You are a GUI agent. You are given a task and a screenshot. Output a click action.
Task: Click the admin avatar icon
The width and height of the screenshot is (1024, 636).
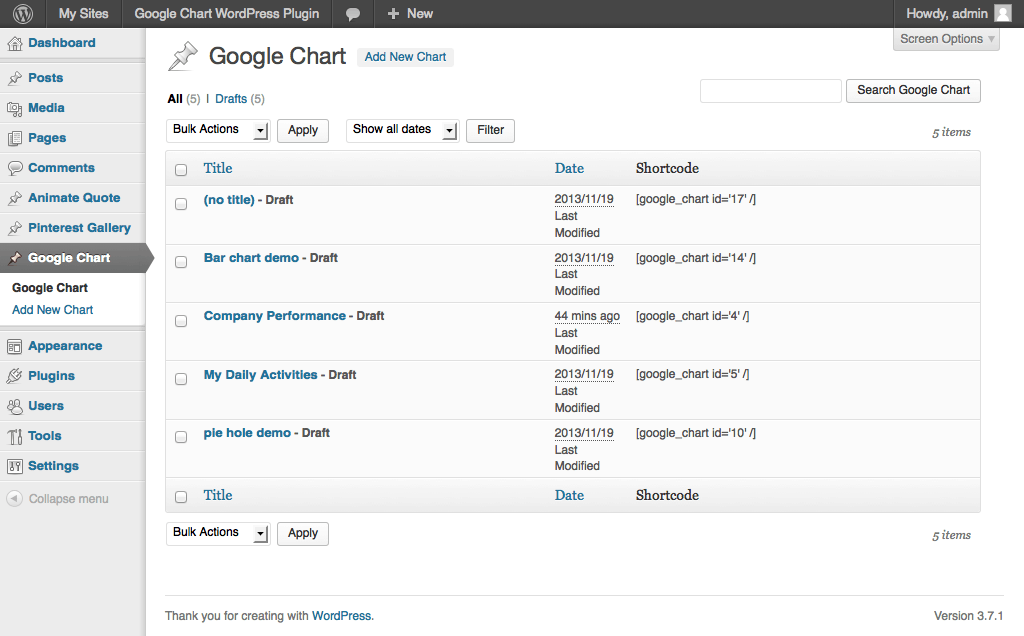(1002, 13)
